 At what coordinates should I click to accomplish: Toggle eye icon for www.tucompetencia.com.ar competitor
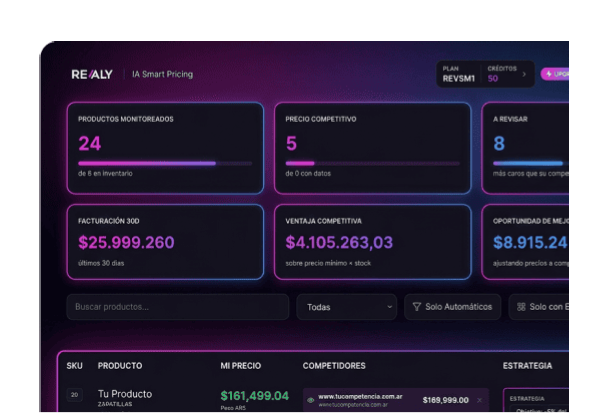(x=310, y=400)
